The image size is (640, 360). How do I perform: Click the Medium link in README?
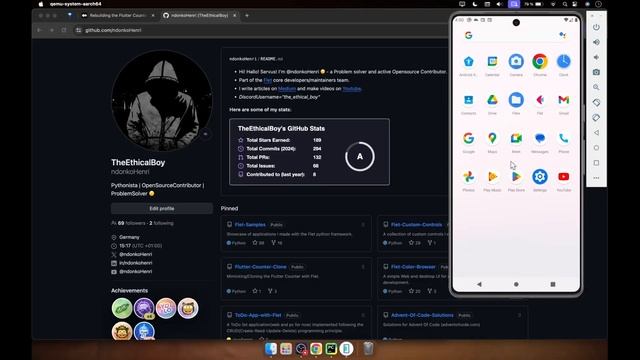[287, 89]
